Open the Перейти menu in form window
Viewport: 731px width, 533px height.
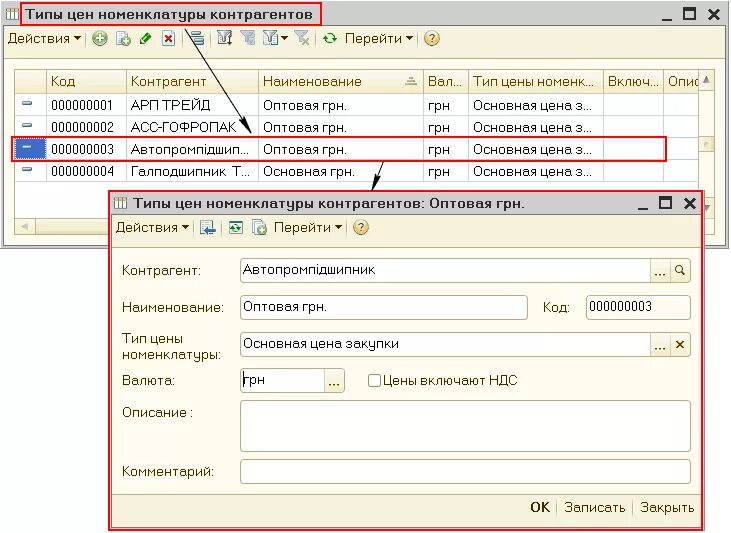[308, 228]
